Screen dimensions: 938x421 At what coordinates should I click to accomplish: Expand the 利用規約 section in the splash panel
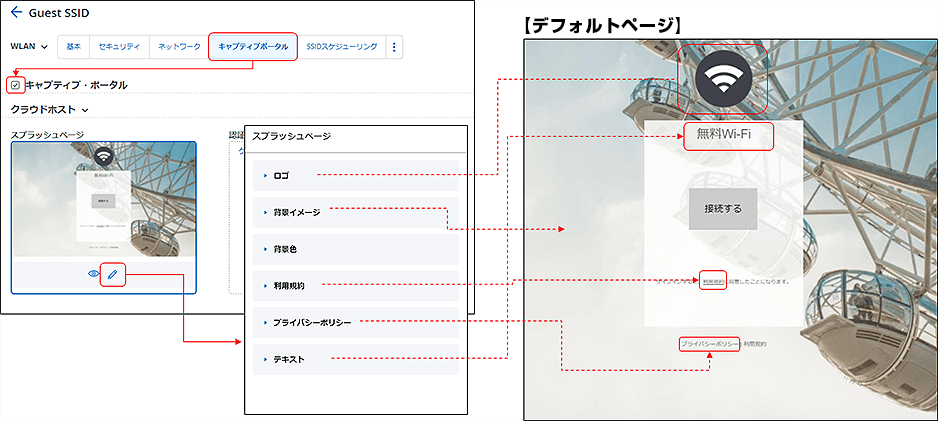[x=355, y=286]
